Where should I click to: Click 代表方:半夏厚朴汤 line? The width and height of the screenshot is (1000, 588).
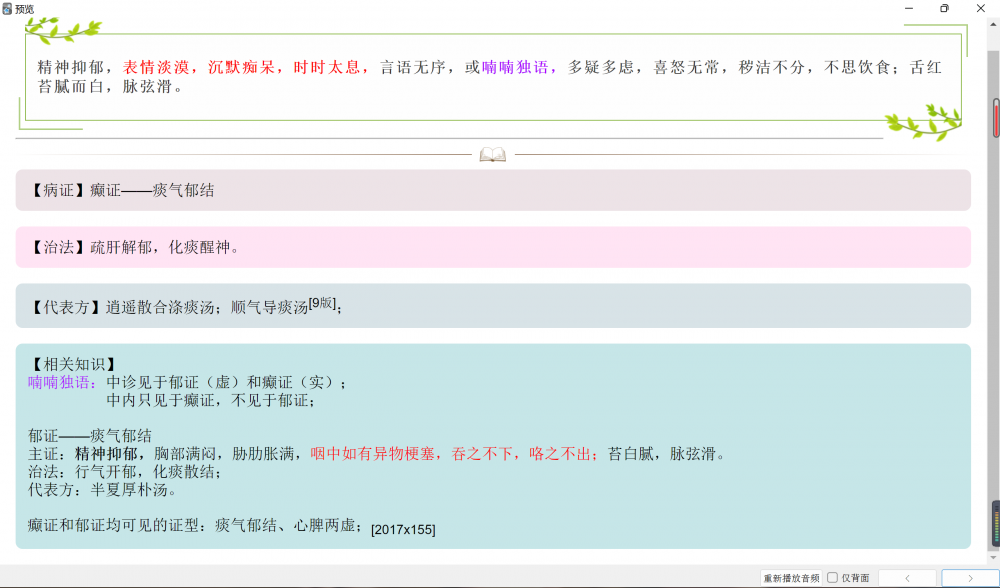[102, 490]
